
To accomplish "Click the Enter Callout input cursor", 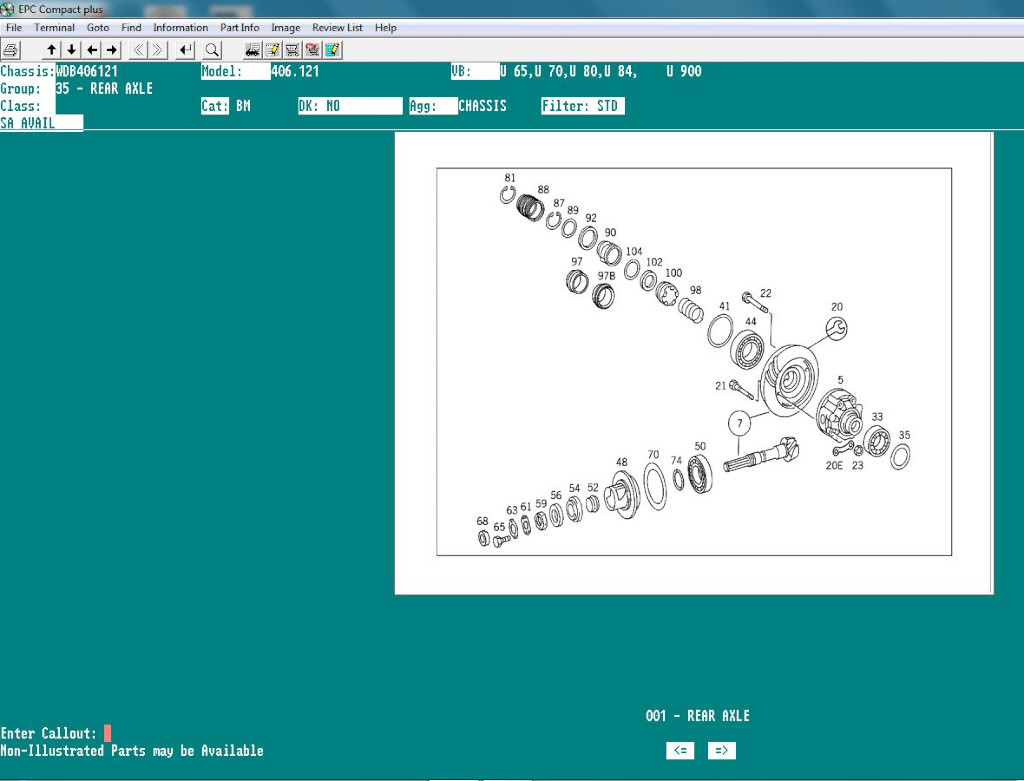I will pyautogui.click(x=107, y=733).
